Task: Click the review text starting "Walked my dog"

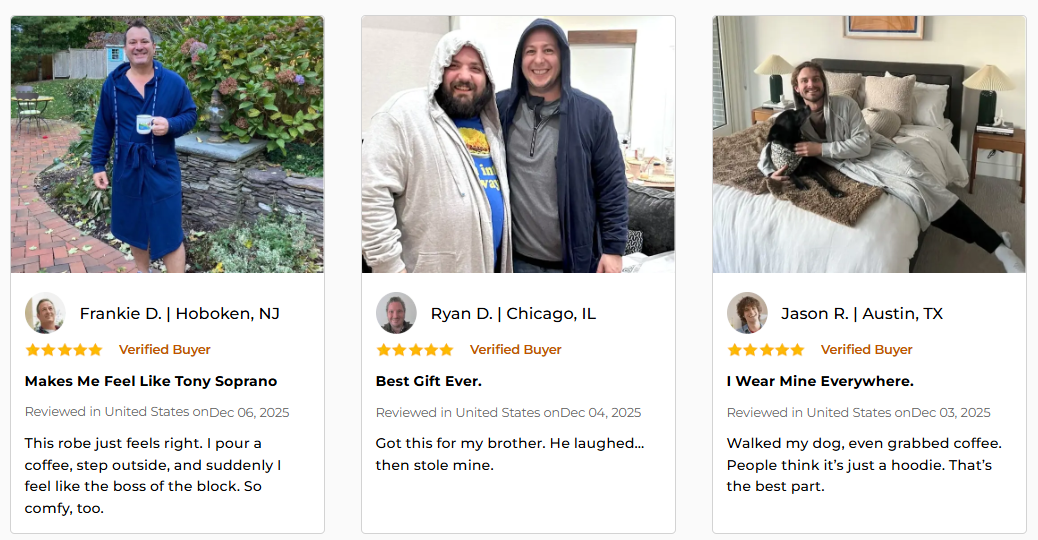Action: tap(864, 465)
